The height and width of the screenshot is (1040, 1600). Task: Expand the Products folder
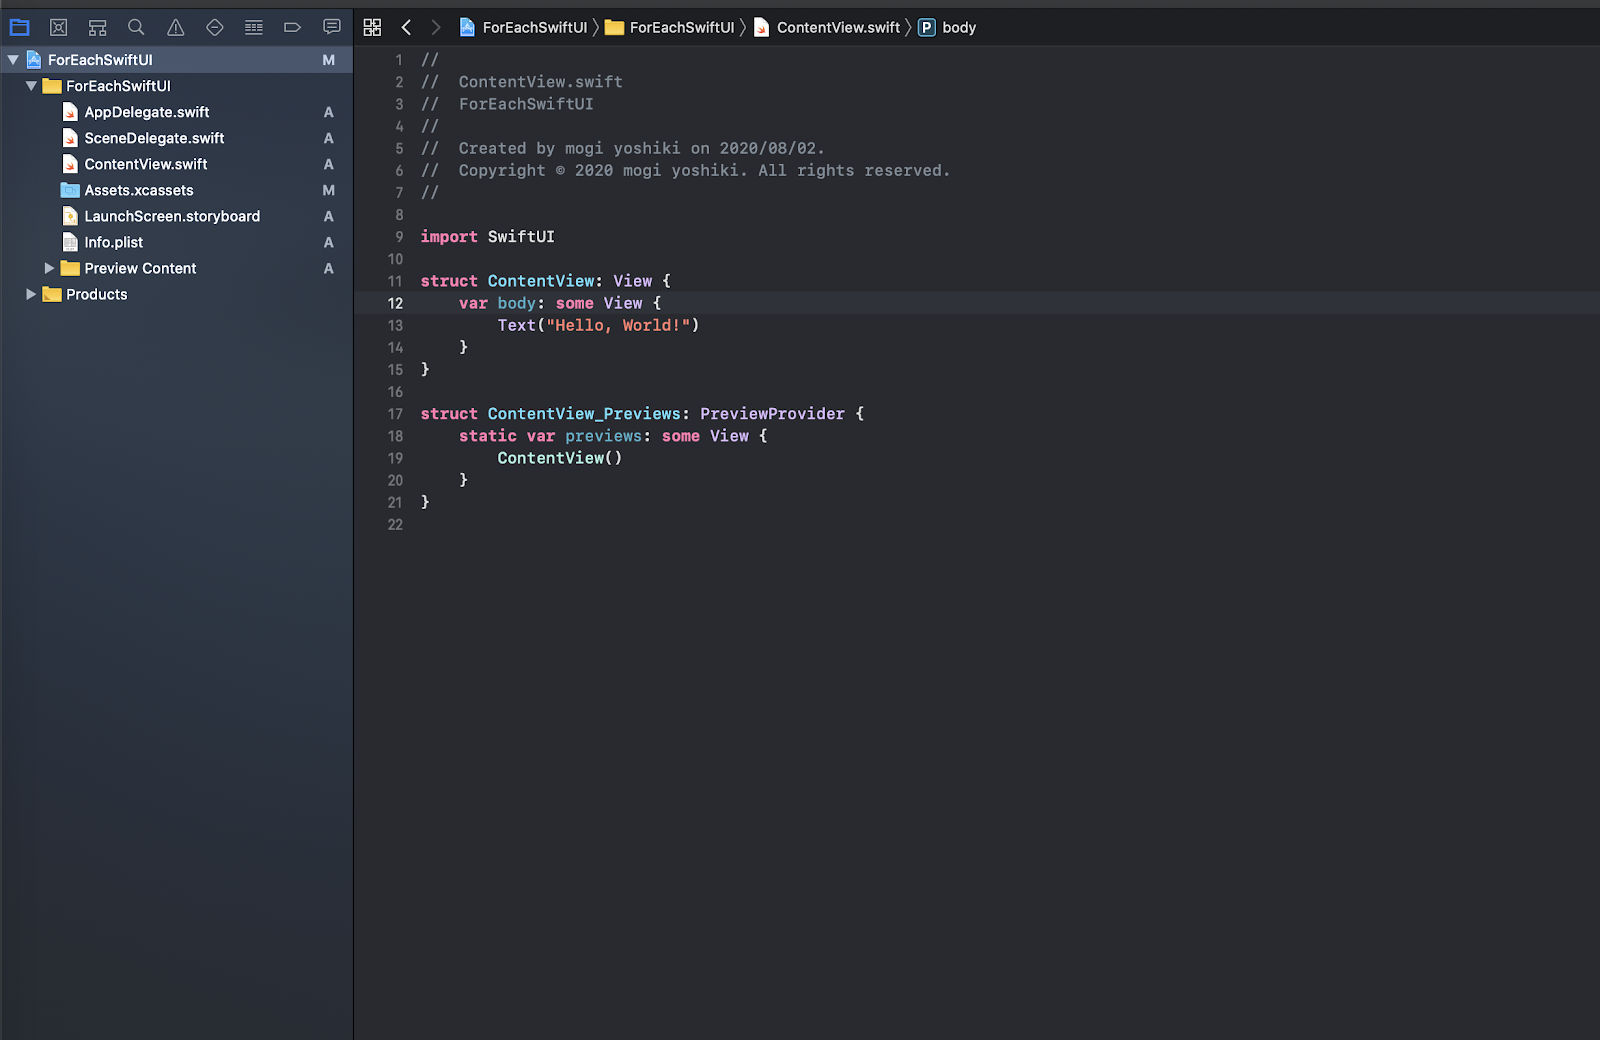tap(31, 294)
